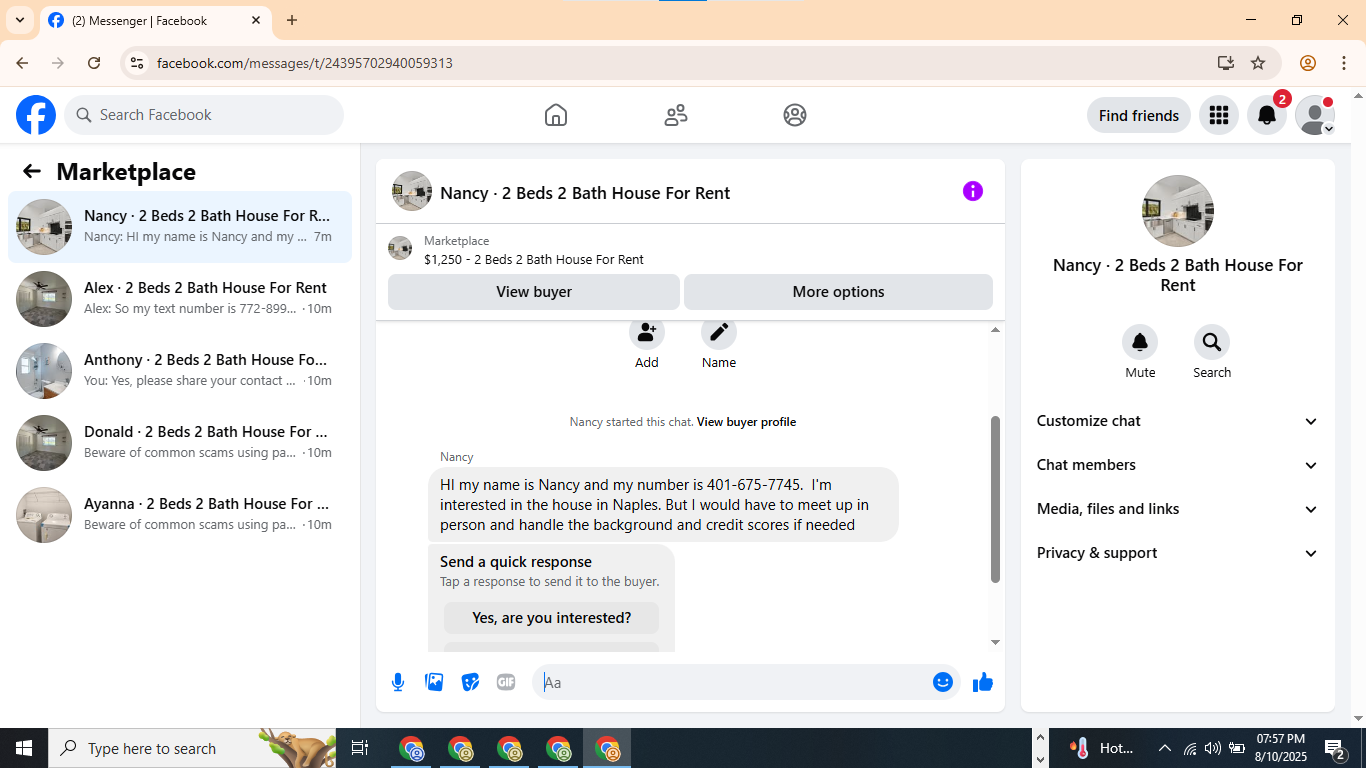Click the chat scroll up arrow
Image resolution: width=1366 pixels, height=768 pixels.
click(995, 330)
